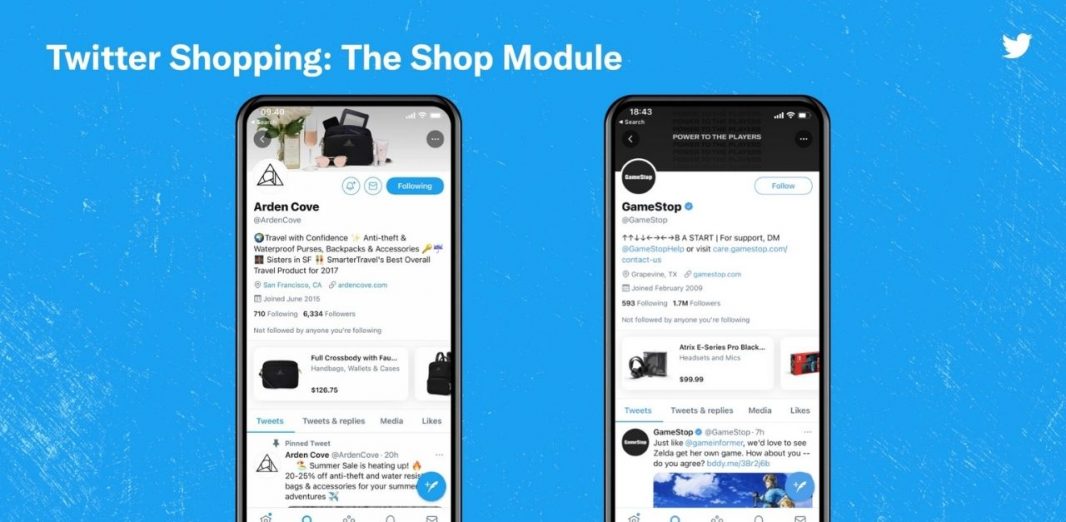Switch to Media tab on GameStop profile

[x=760, y=411]
